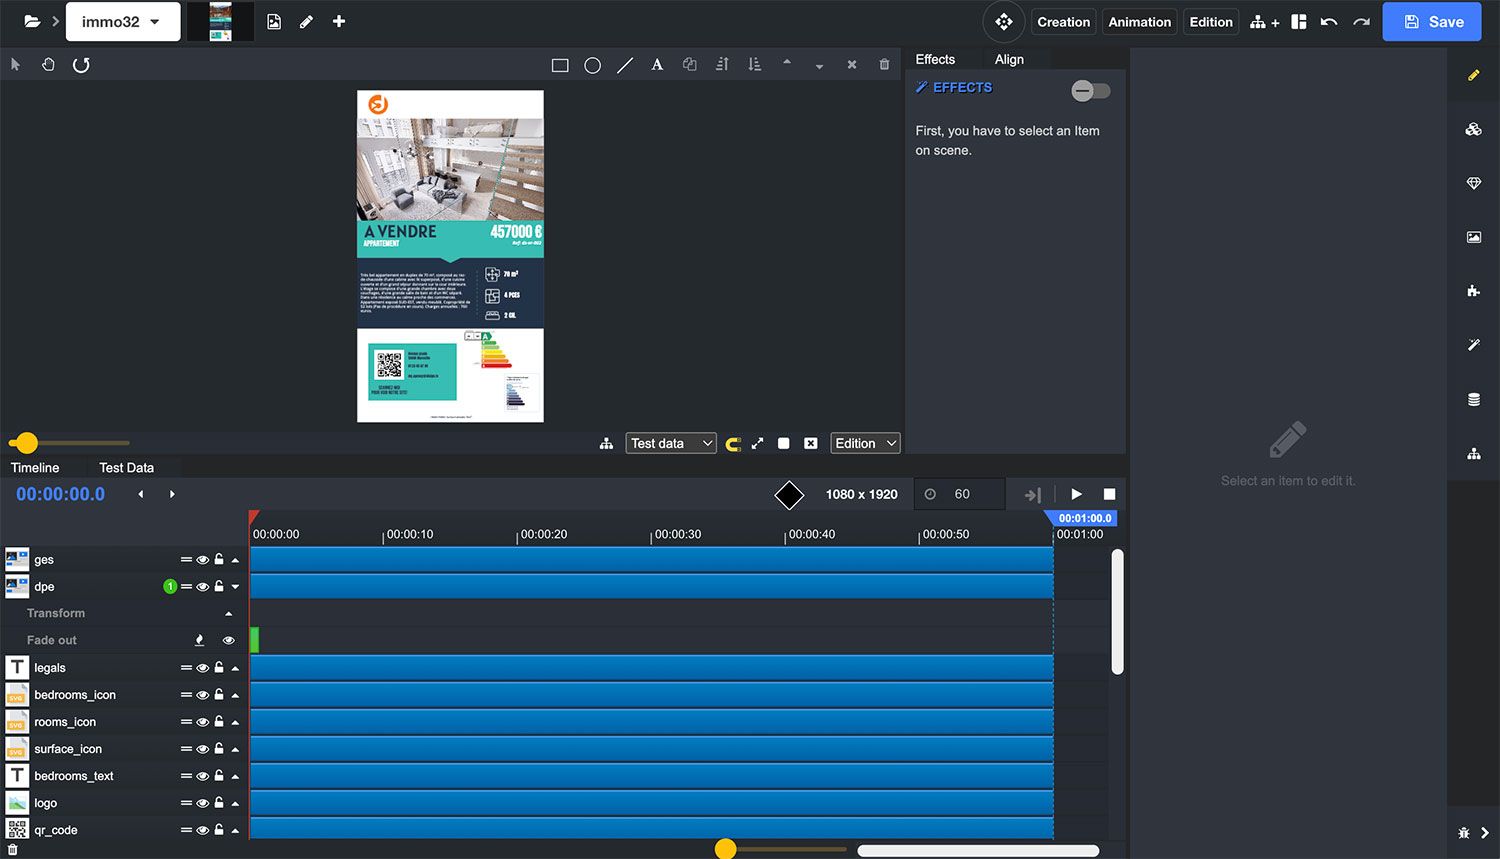Activate the text tool
The image size is (1500, 859).
click(657, 65)
